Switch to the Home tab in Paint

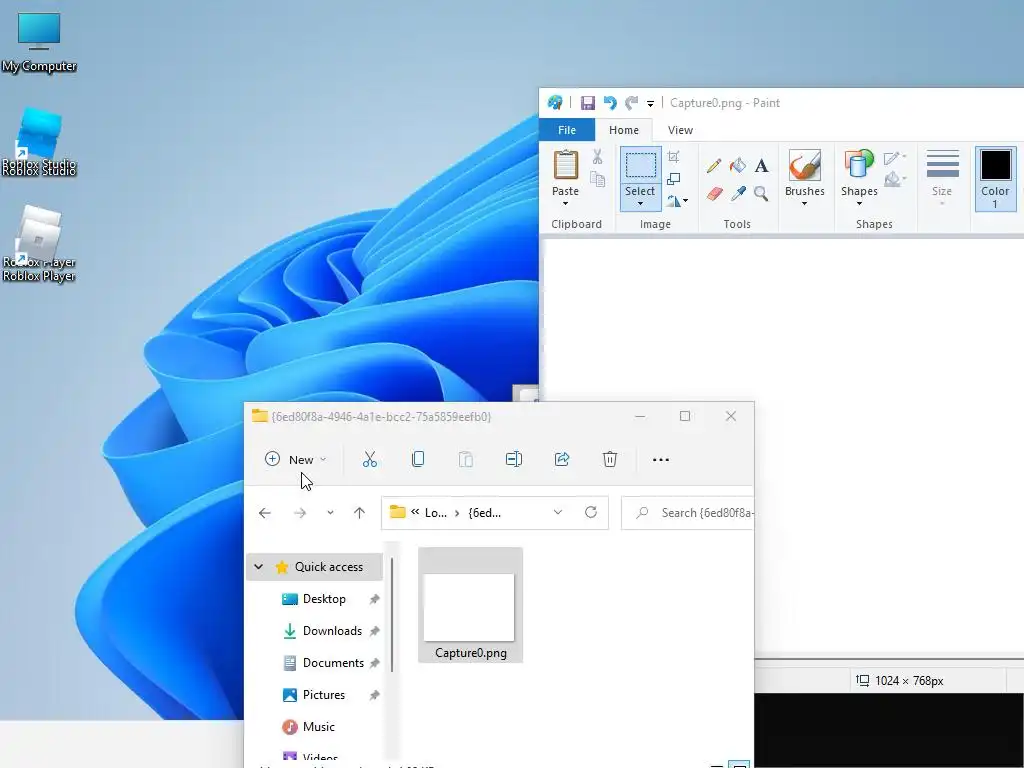(x=624, y=130)
